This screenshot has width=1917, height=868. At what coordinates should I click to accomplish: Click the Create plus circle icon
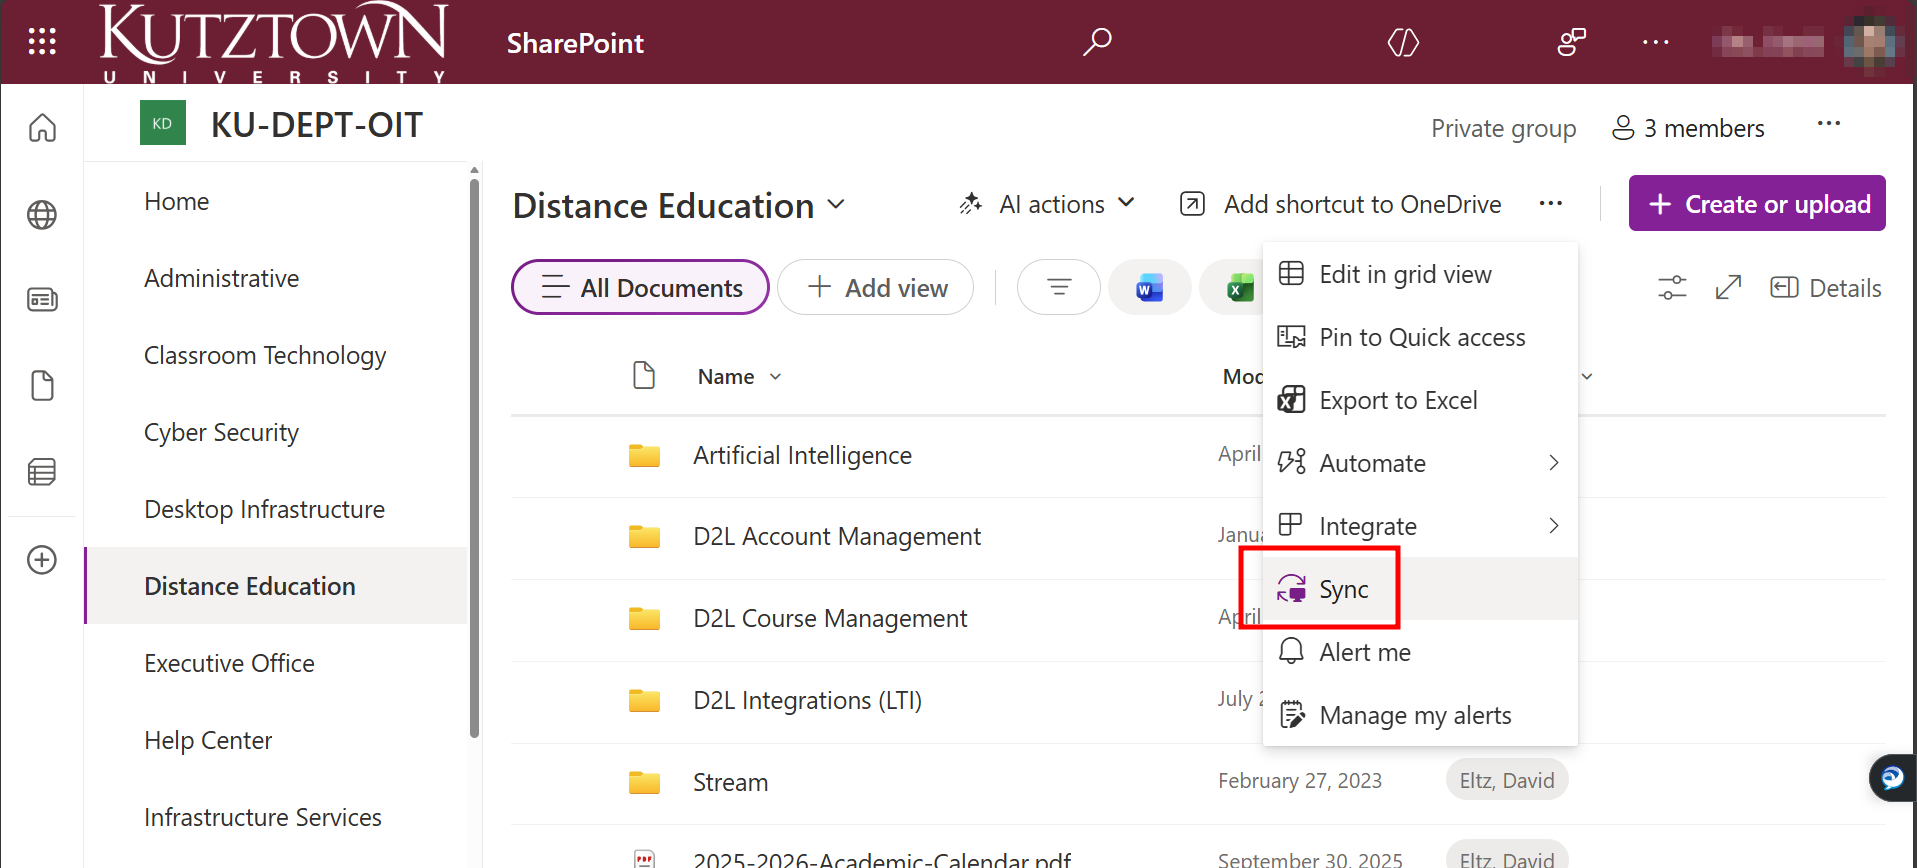pyautogui.click(x=42, y=560)
